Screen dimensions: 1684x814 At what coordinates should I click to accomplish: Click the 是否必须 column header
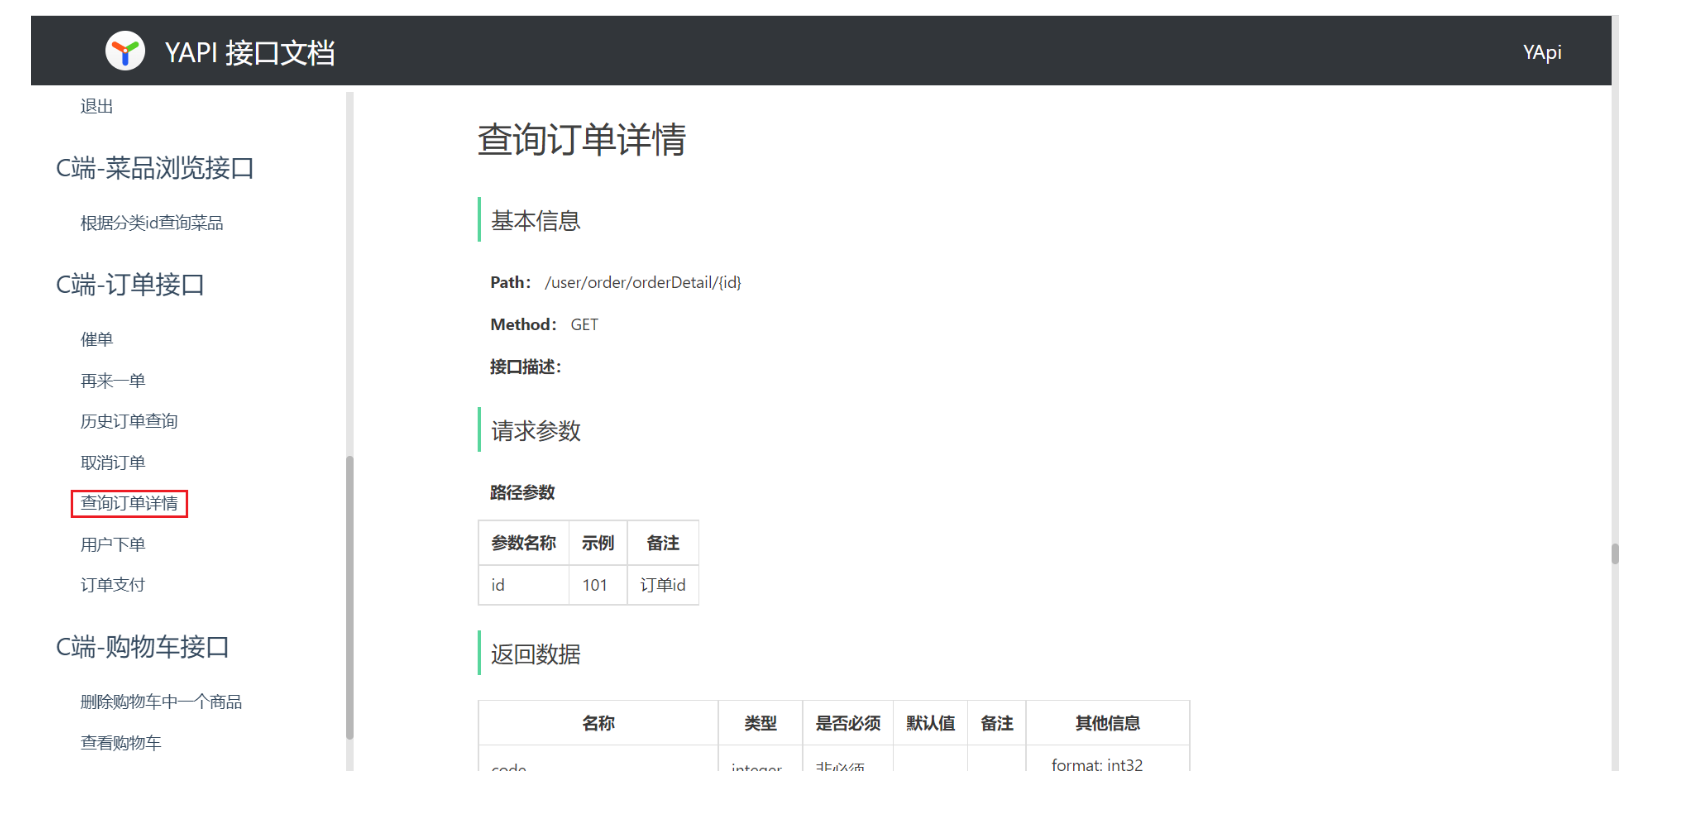pyautogui.click(x=848, y=723)
